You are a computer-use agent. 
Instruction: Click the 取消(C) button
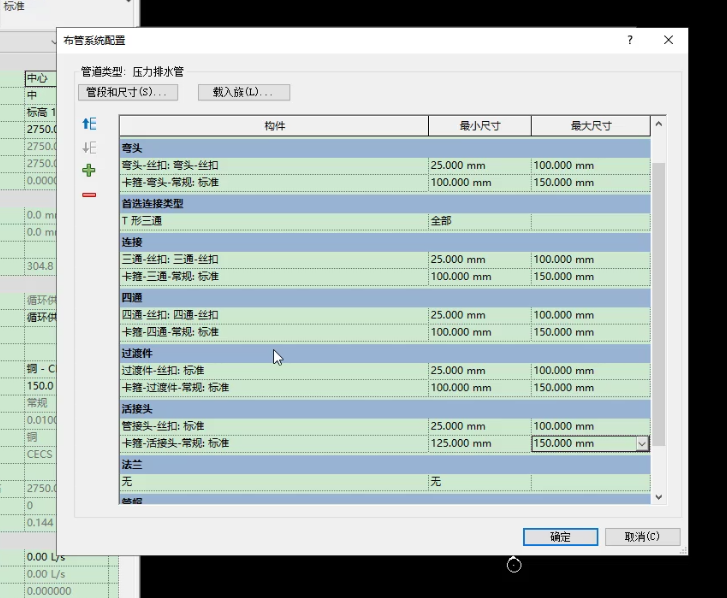642,537
